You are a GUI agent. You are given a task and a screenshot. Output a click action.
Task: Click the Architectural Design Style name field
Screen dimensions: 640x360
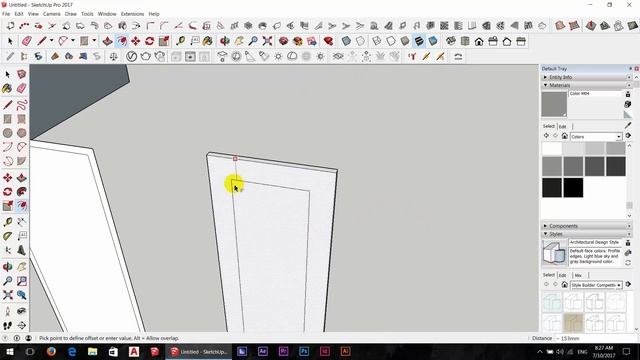(x=594, y=242)
